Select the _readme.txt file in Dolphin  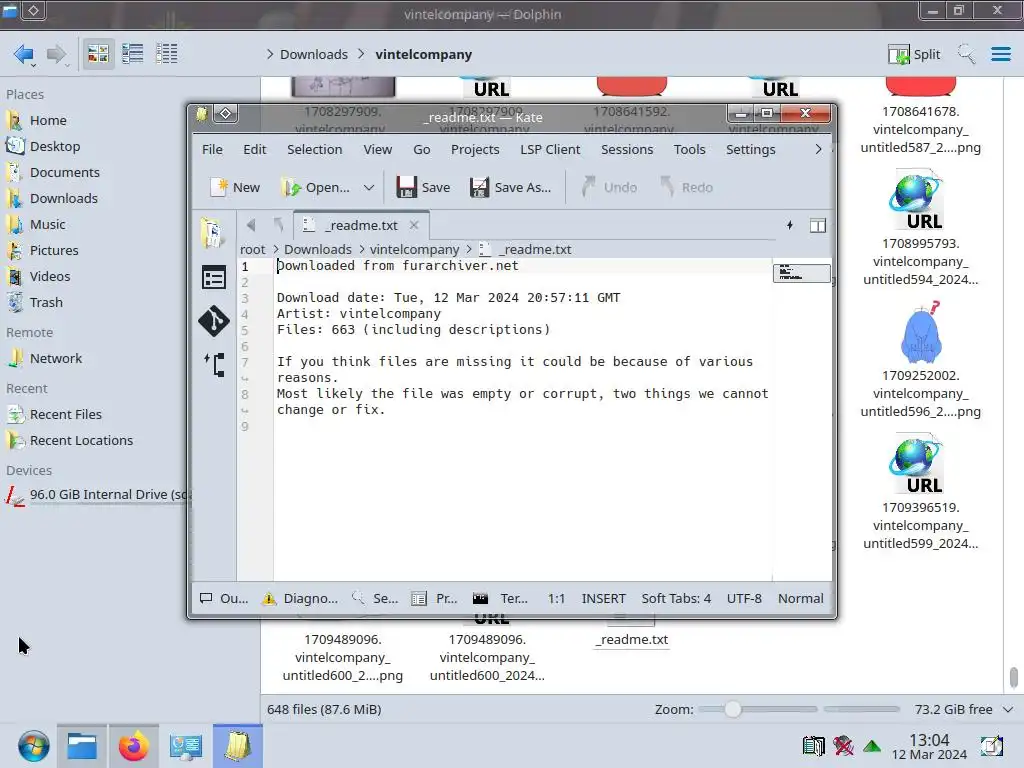click(632, 640)
